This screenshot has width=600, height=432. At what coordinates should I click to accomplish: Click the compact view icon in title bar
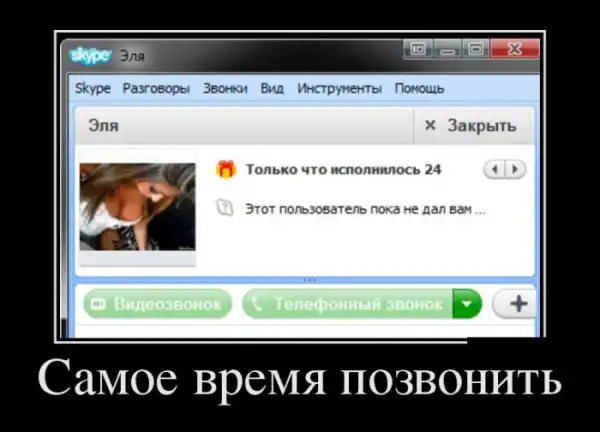[x=417, y=49]
